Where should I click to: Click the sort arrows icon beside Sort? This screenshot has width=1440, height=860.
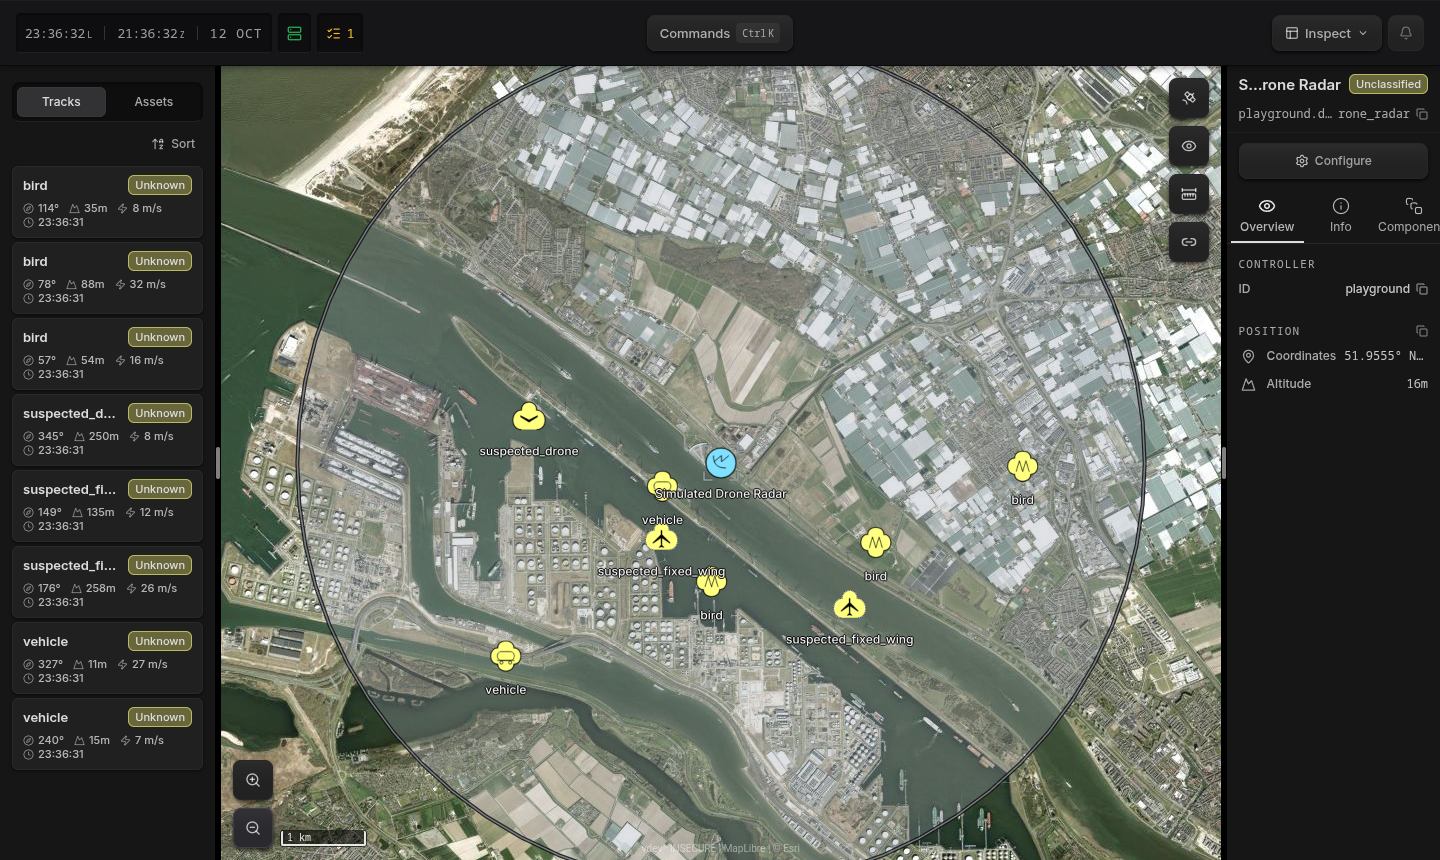pyautogui.click(x=158, y=144)
